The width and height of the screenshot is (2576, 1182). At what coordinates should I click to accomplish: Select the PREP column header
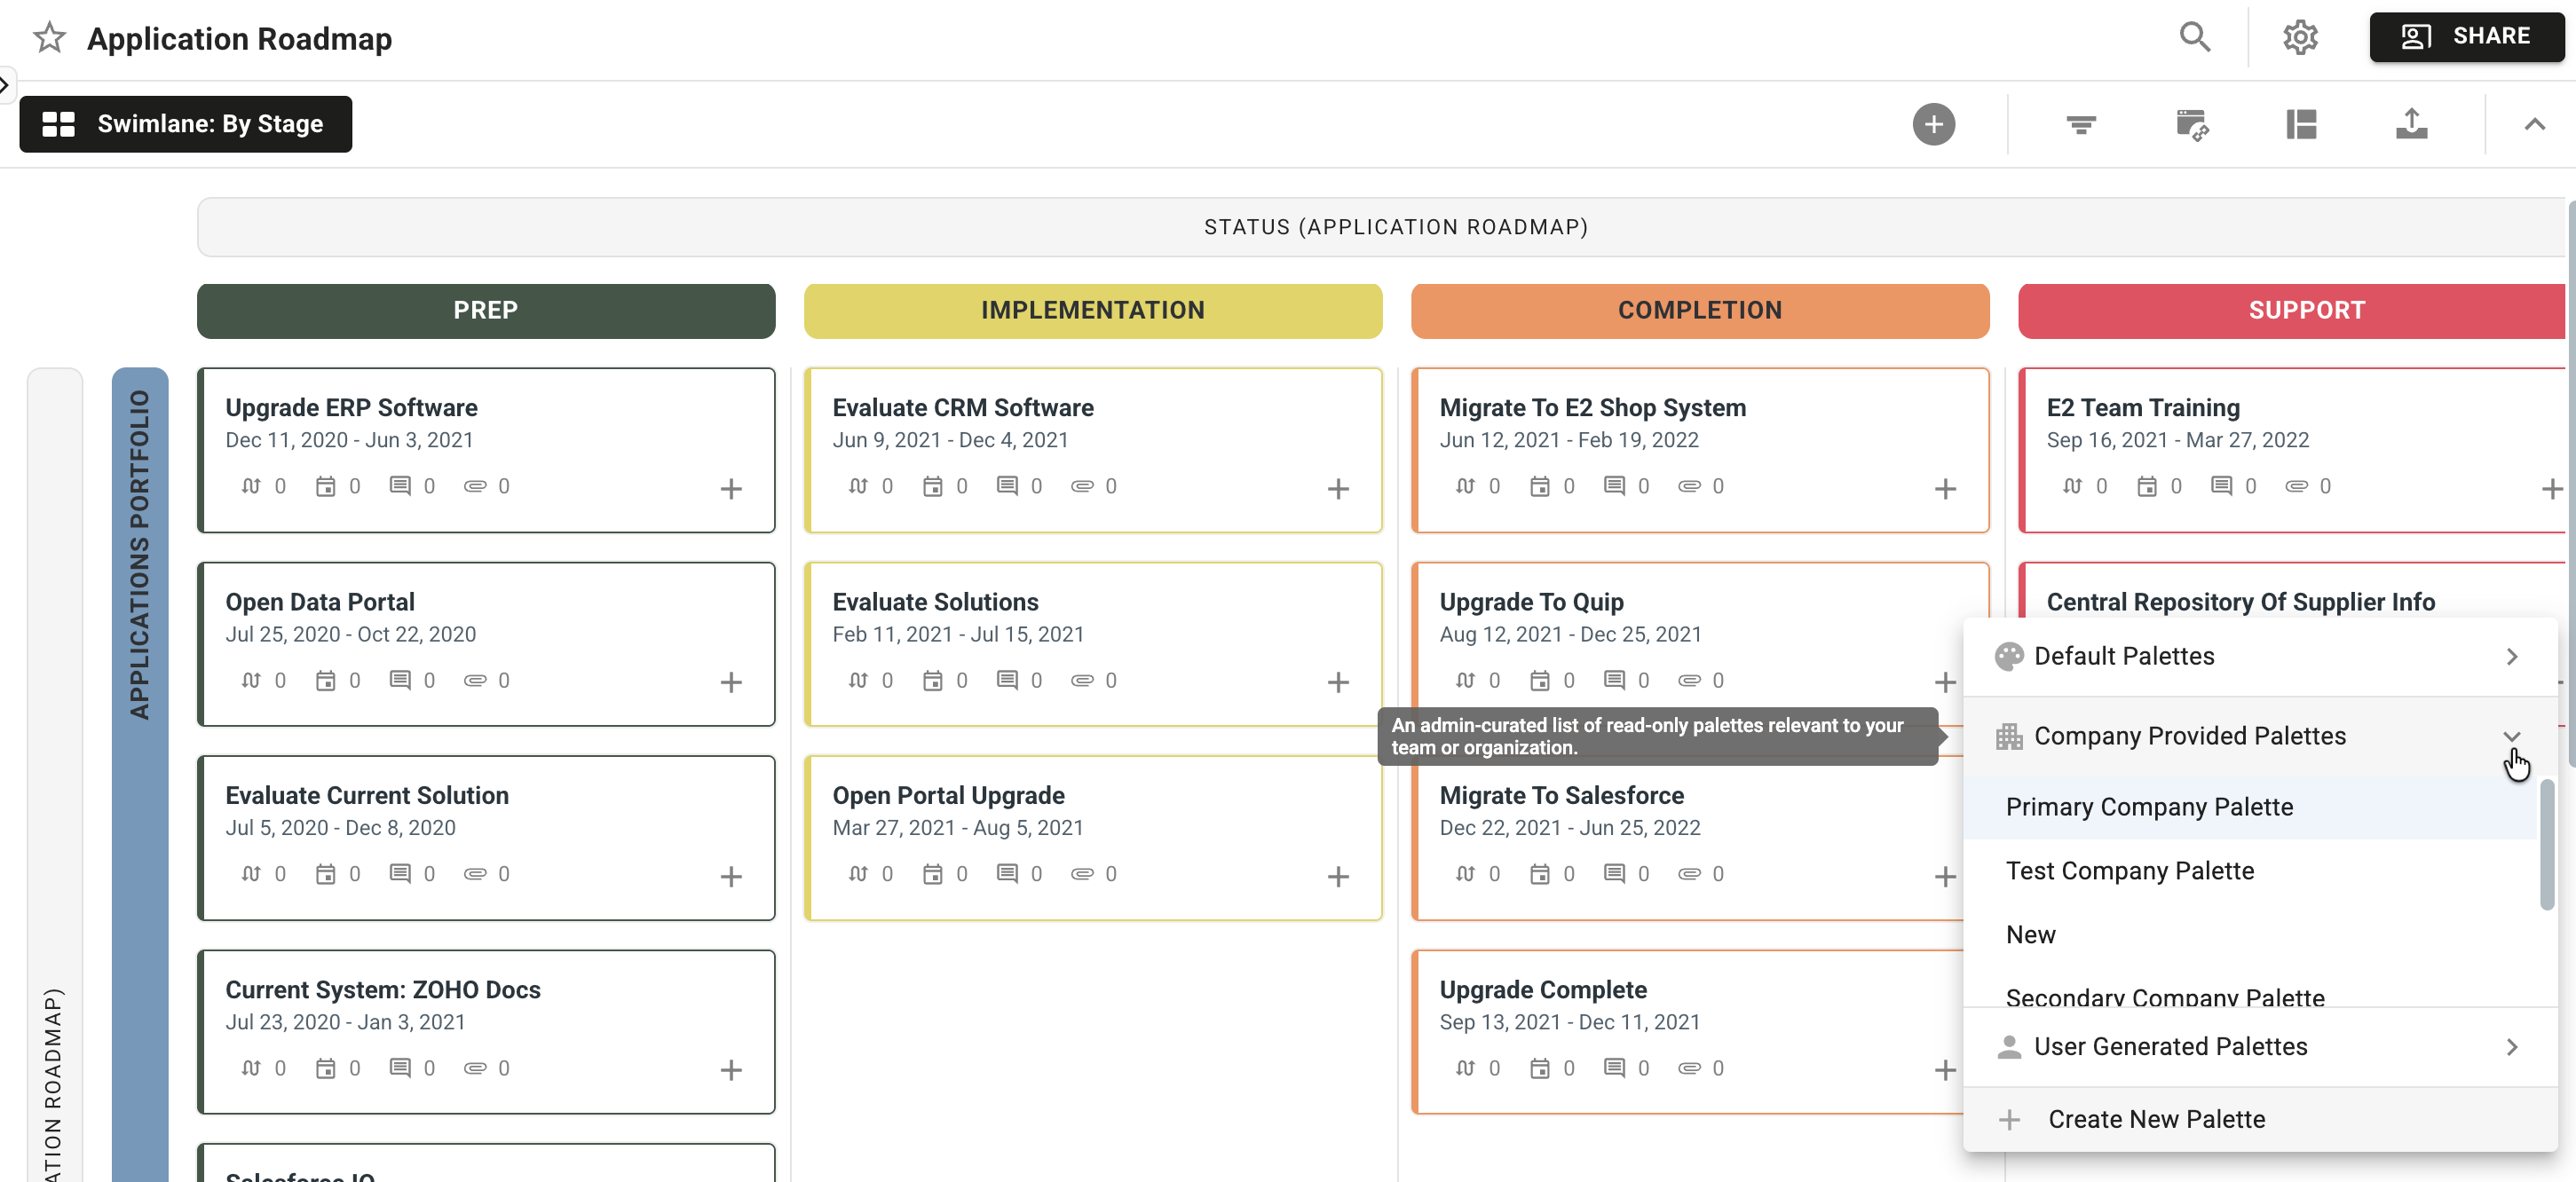click(x=486, y=310)
